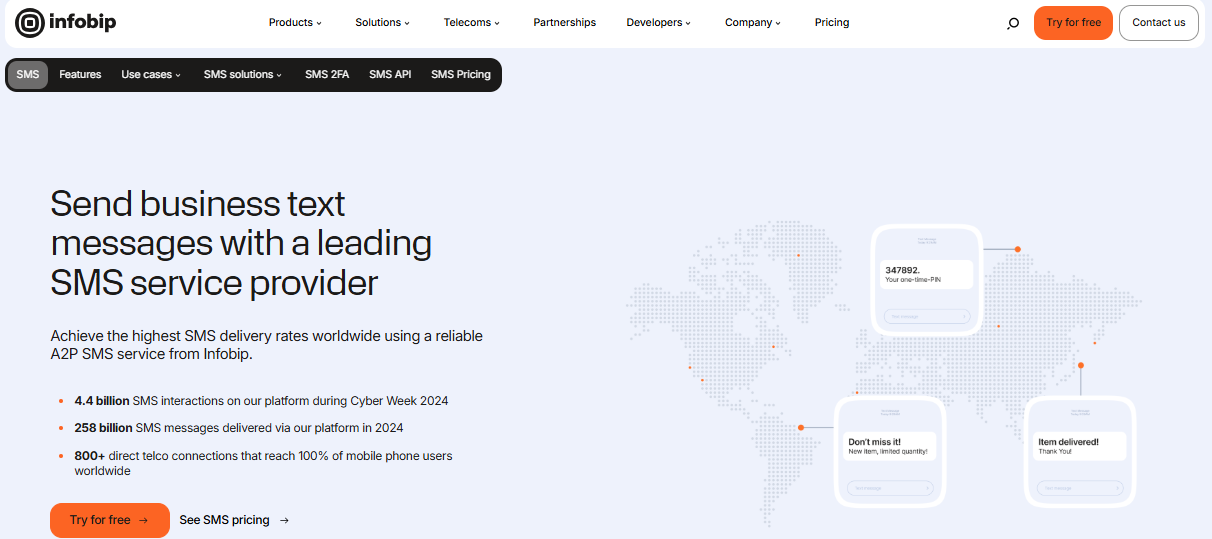Click the Contact us button
Image resolution: width=1212 pixels, height=539 pixels.
[1159, 22]
